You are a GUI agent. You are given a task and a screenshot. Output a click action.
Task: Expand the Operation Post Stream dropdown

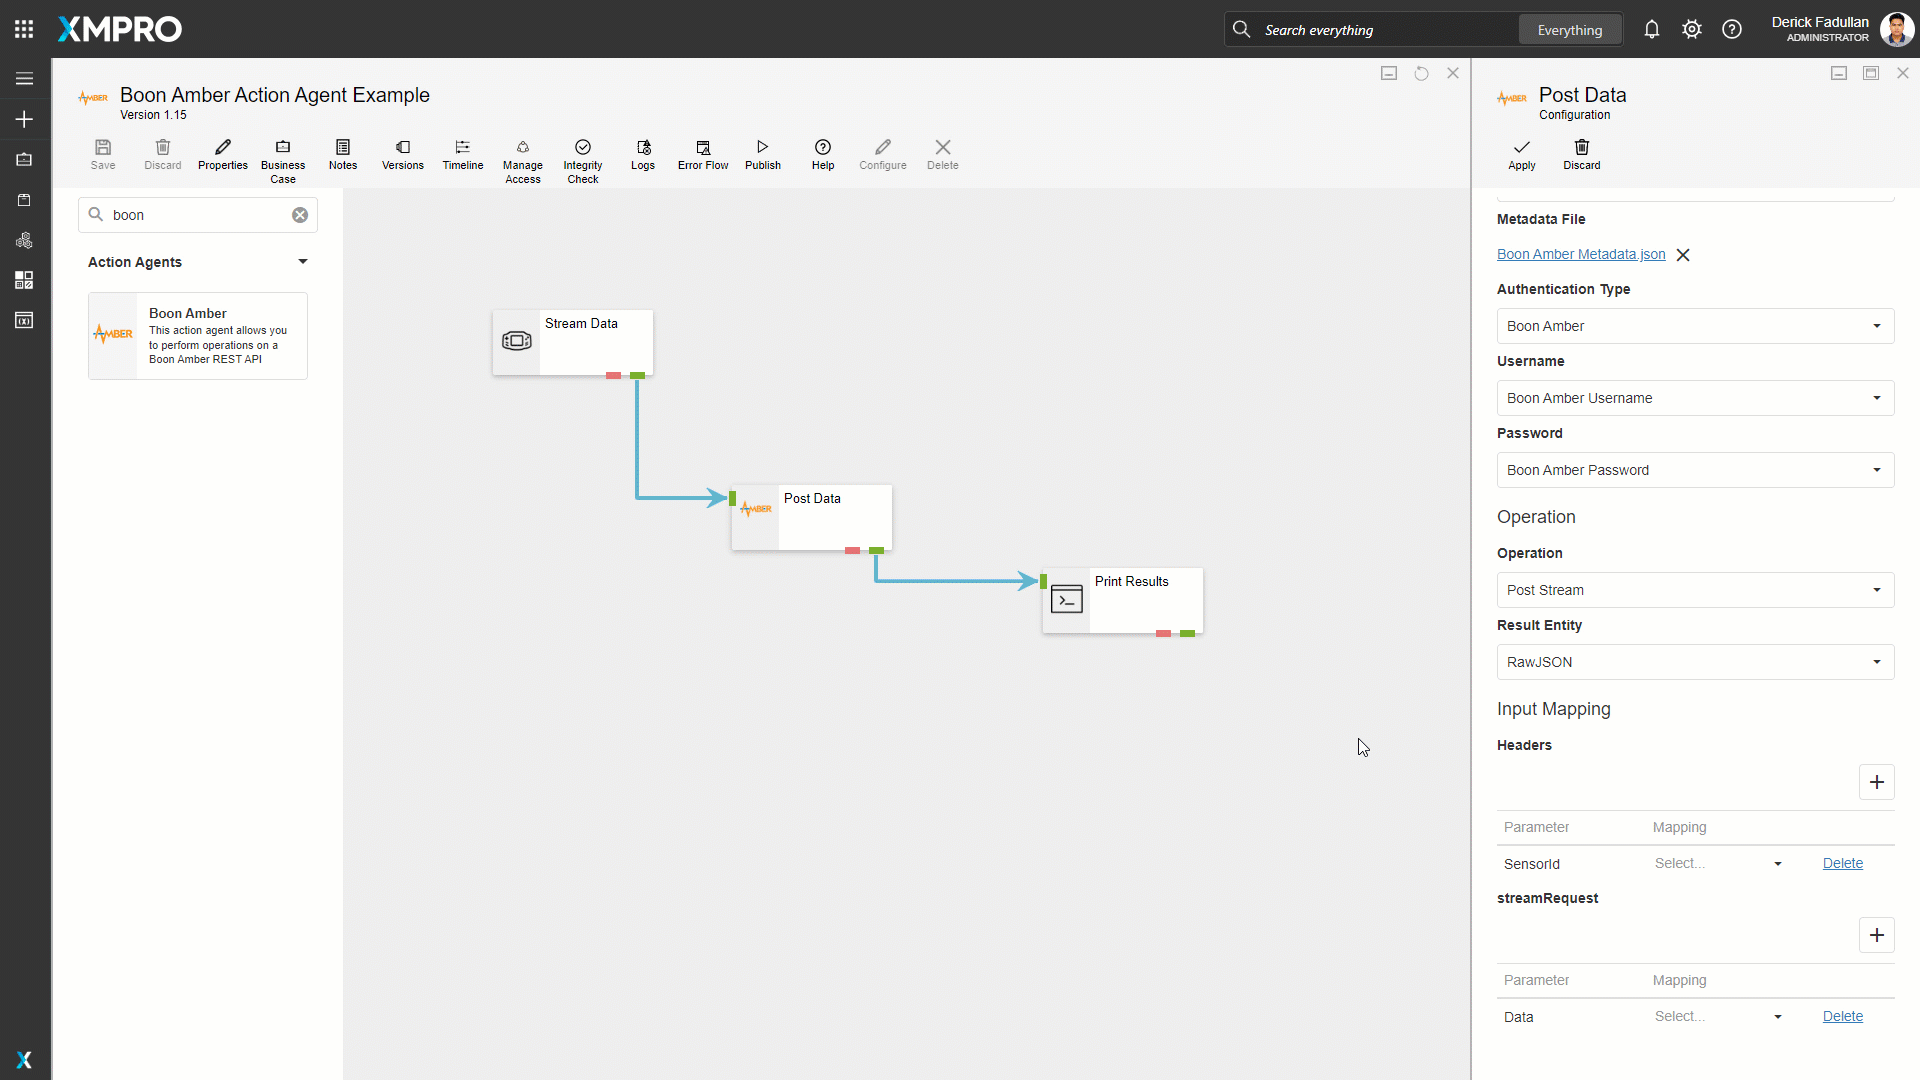pyautogui.click(x=1694, y=590)
